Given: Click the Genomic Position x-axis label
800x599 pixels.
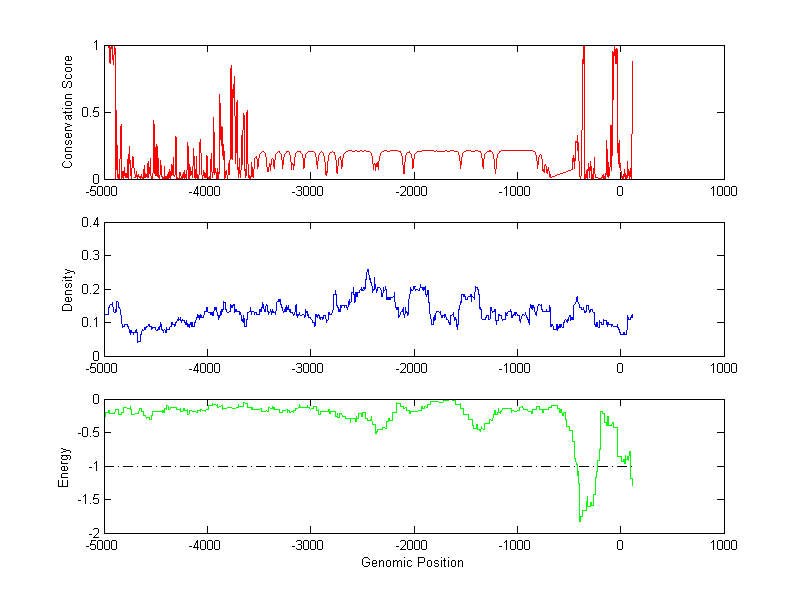Looking at the screenshot, I should click(412, 562).
